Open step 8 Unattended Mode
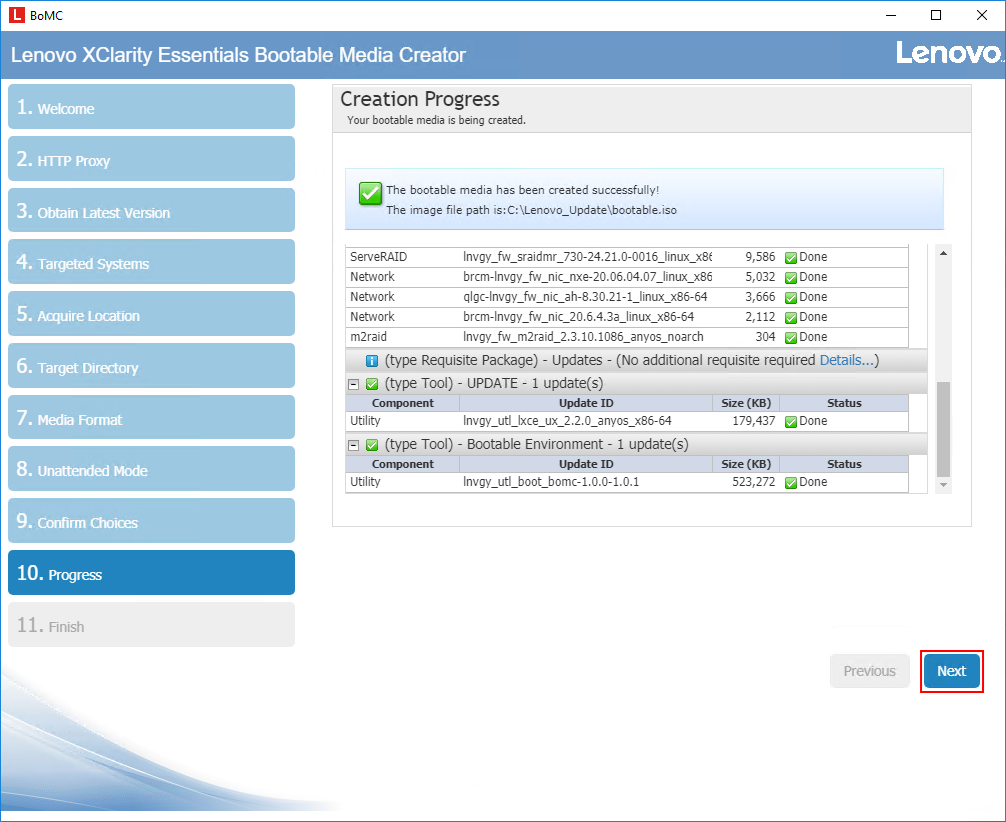The height and width of the screenshot is (822, 1006). pyautogui.click(x=151, y=469)
